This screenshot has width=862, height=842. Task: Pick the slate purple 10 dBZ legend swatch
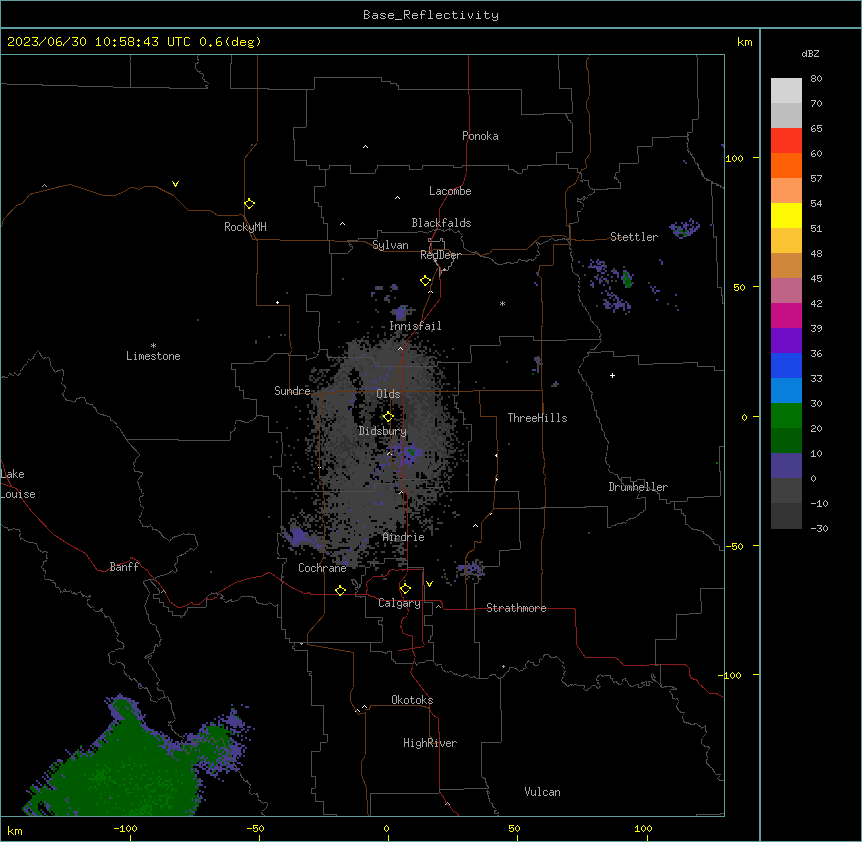(786, 466)
